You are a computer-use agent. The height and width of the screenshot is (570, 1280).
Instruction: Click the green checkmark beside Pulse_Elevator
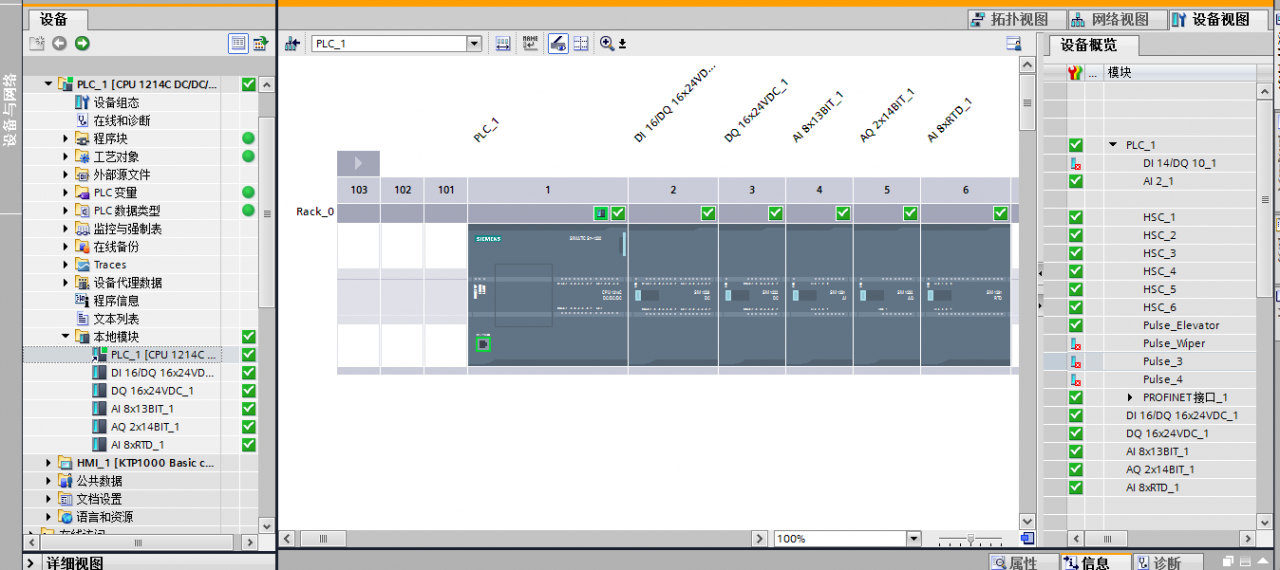[x=1076, y=325]
